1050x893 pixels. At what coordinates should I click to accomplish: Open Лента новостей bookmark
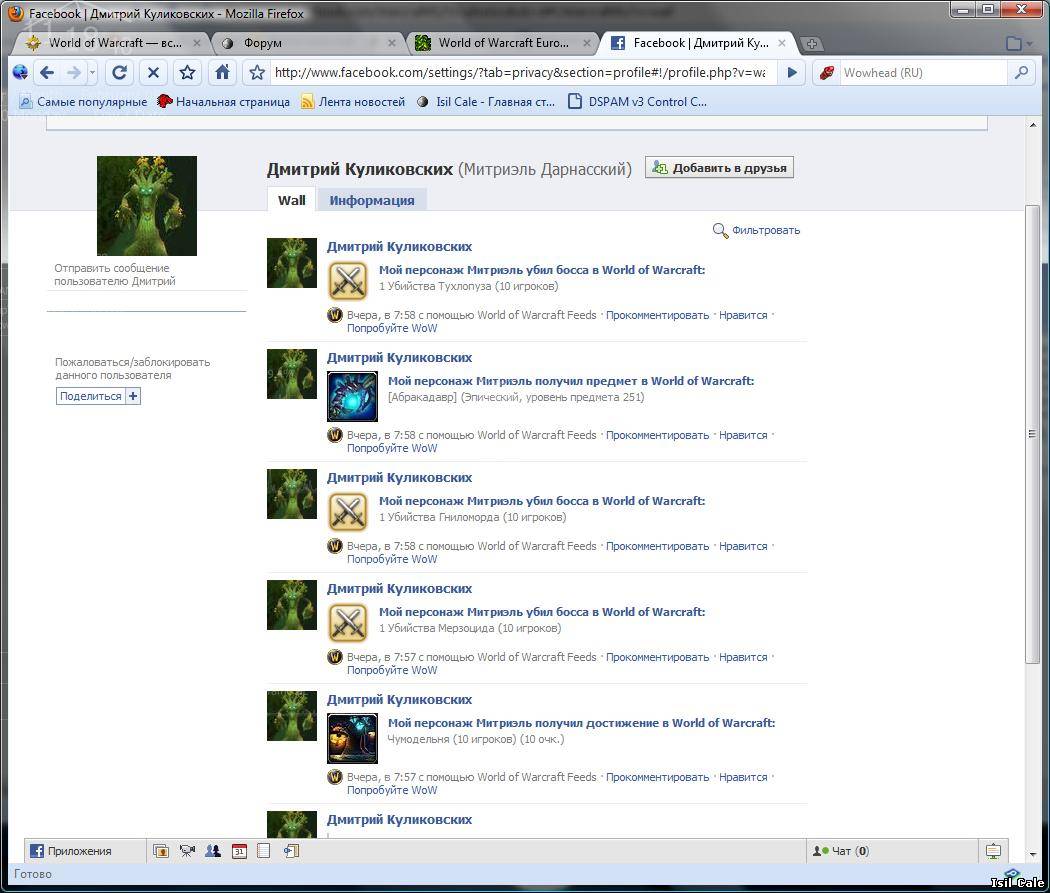[x=353, y=102]
